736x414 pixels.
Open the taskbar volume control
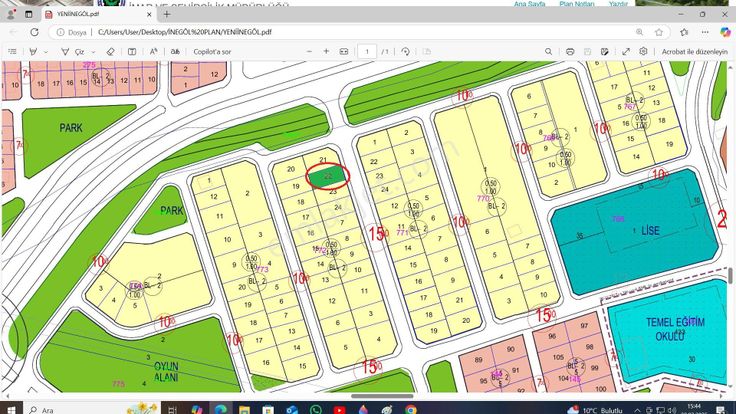672,410
